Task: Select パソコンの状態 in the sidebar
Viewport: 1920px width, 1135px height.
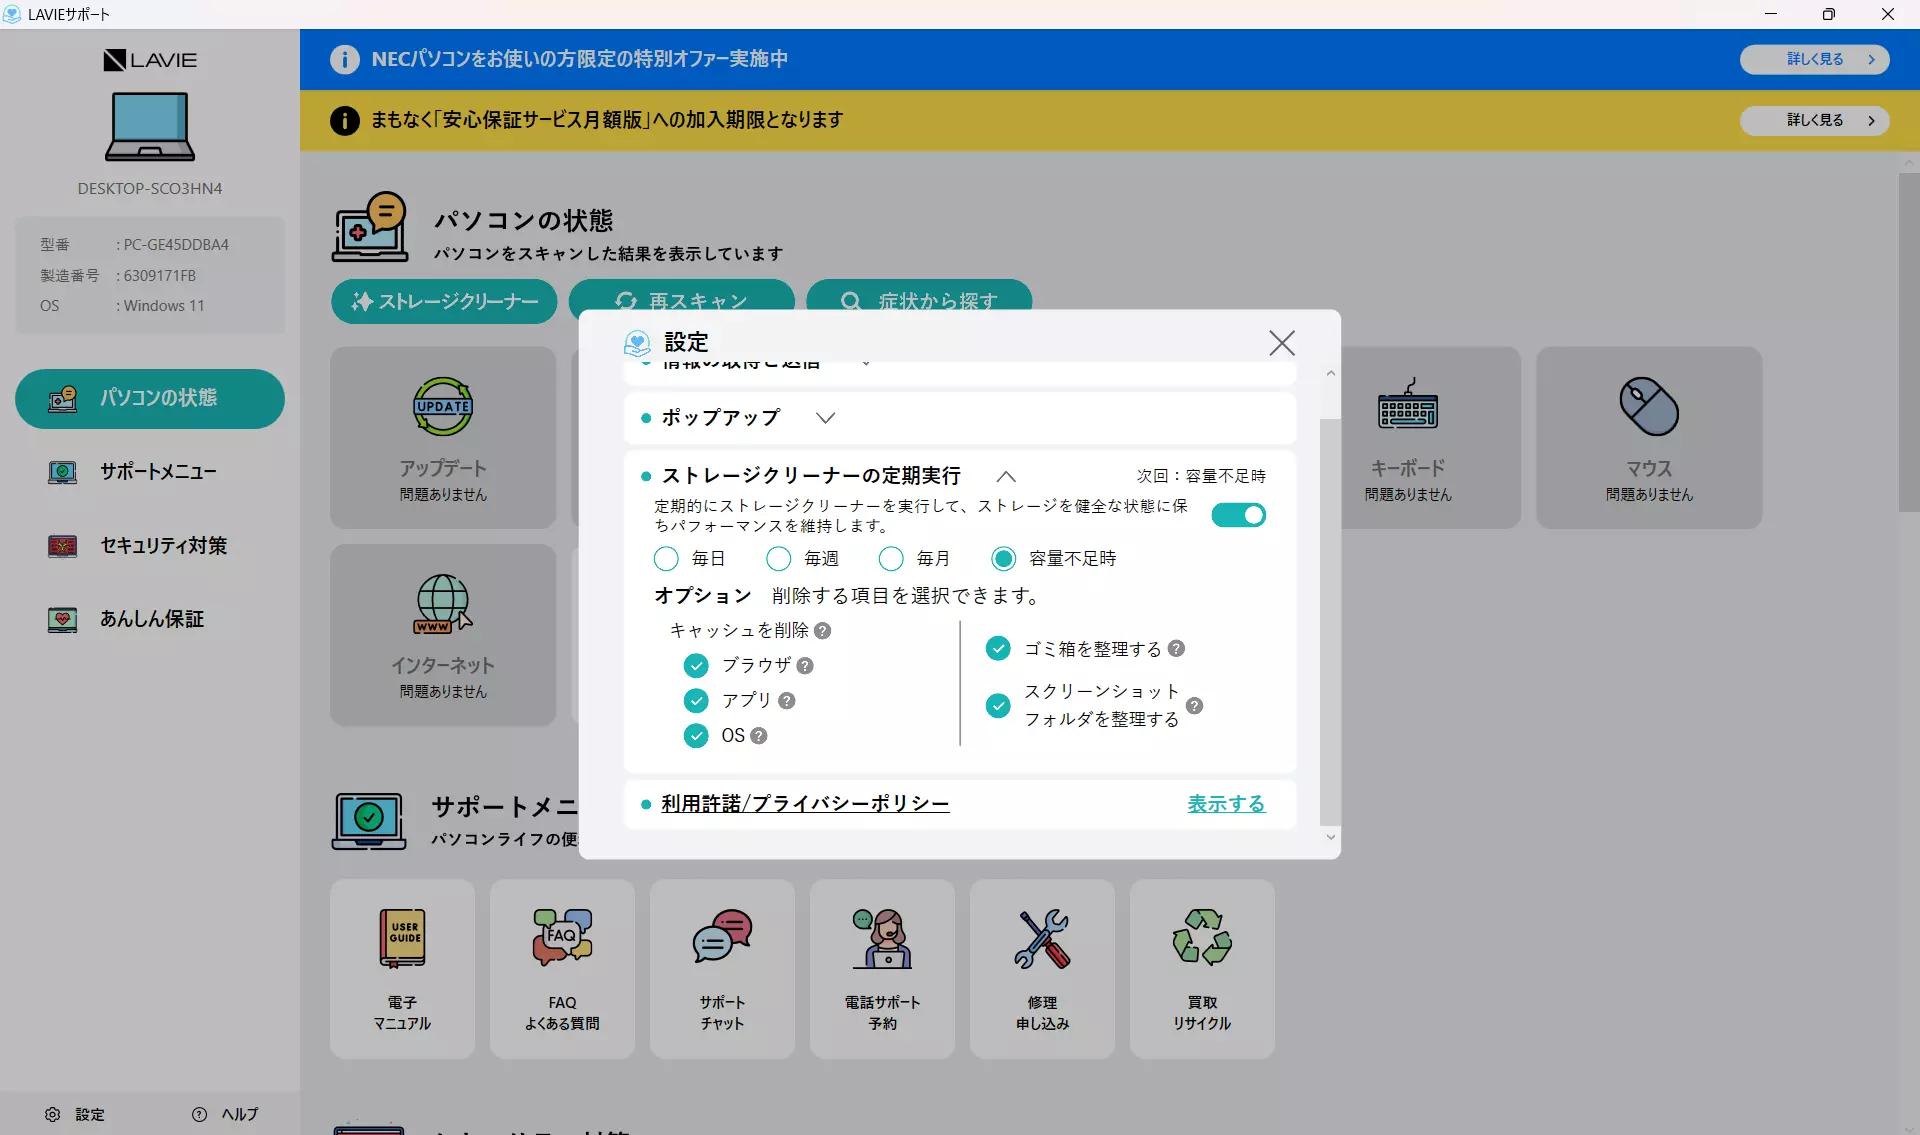Action: pos(150,399)
